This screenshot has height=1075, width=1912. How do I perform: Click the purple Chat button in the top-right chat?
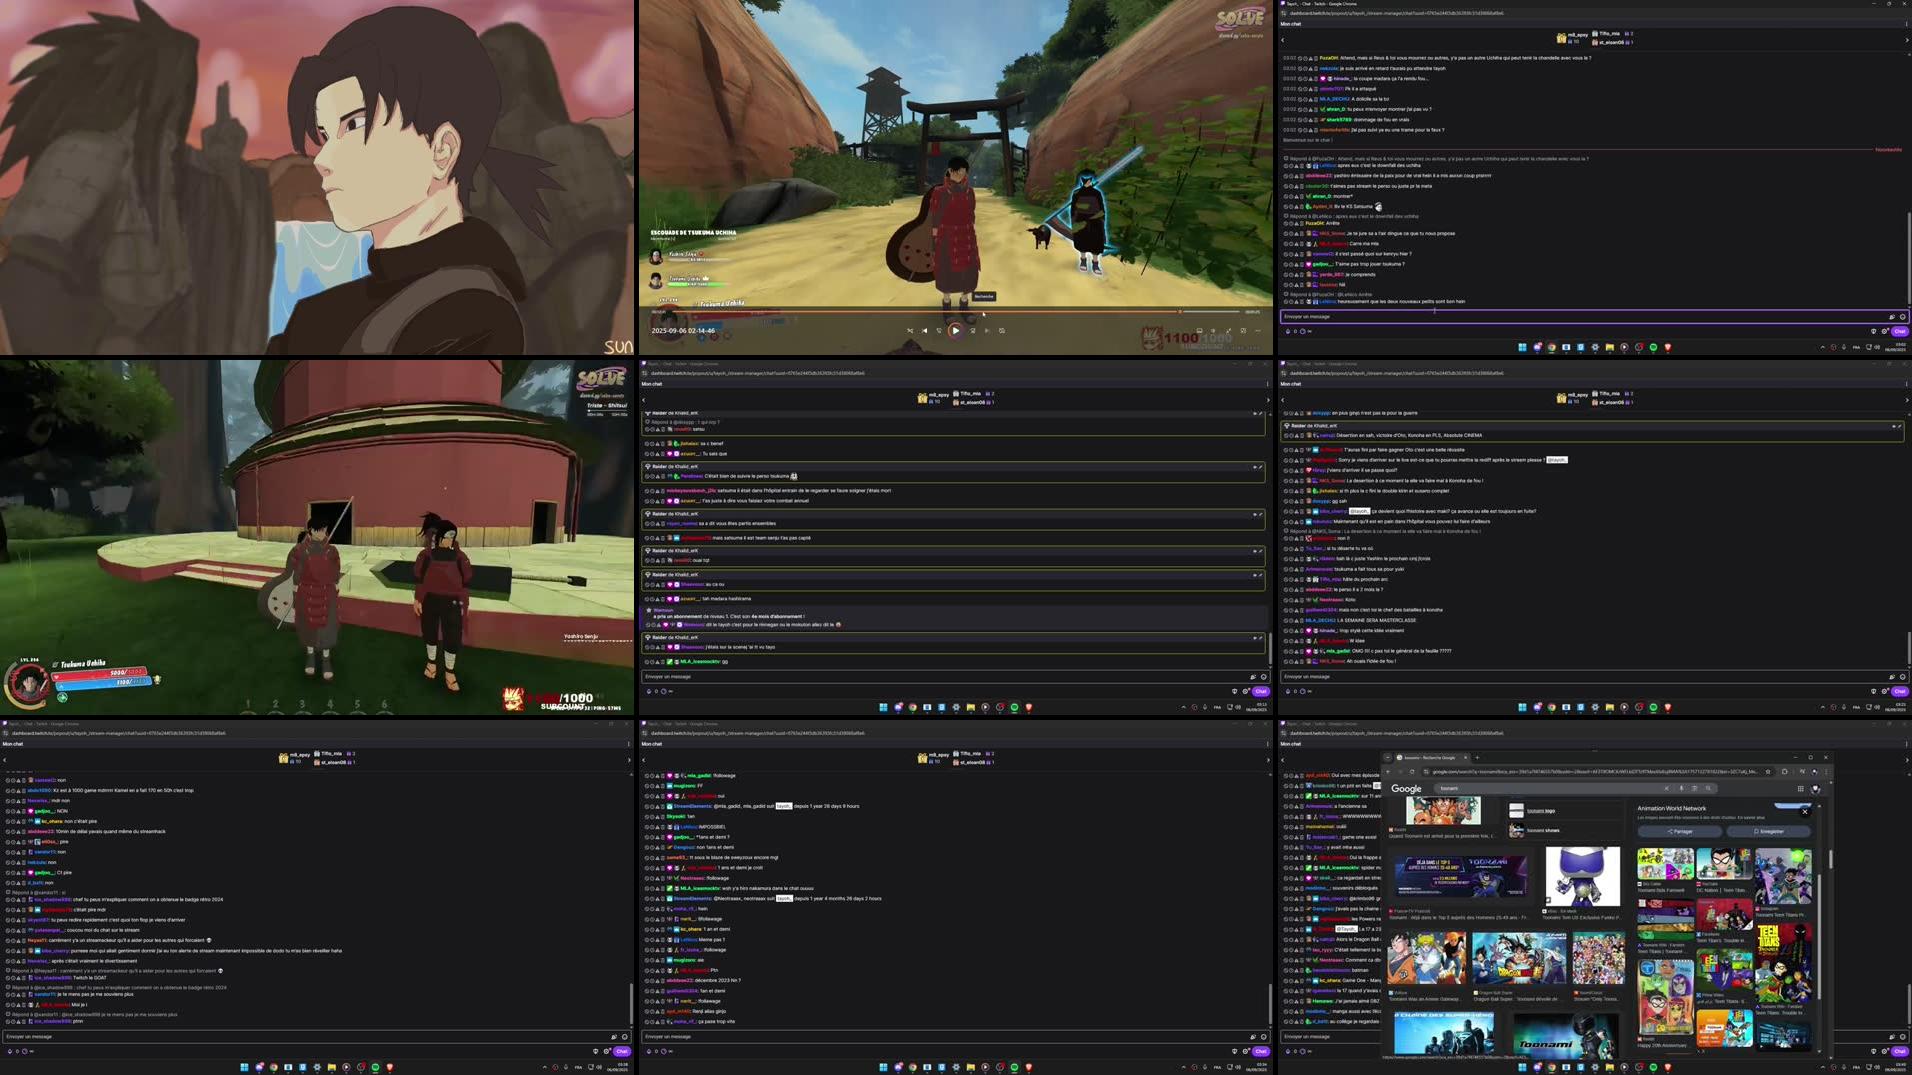1900,331
